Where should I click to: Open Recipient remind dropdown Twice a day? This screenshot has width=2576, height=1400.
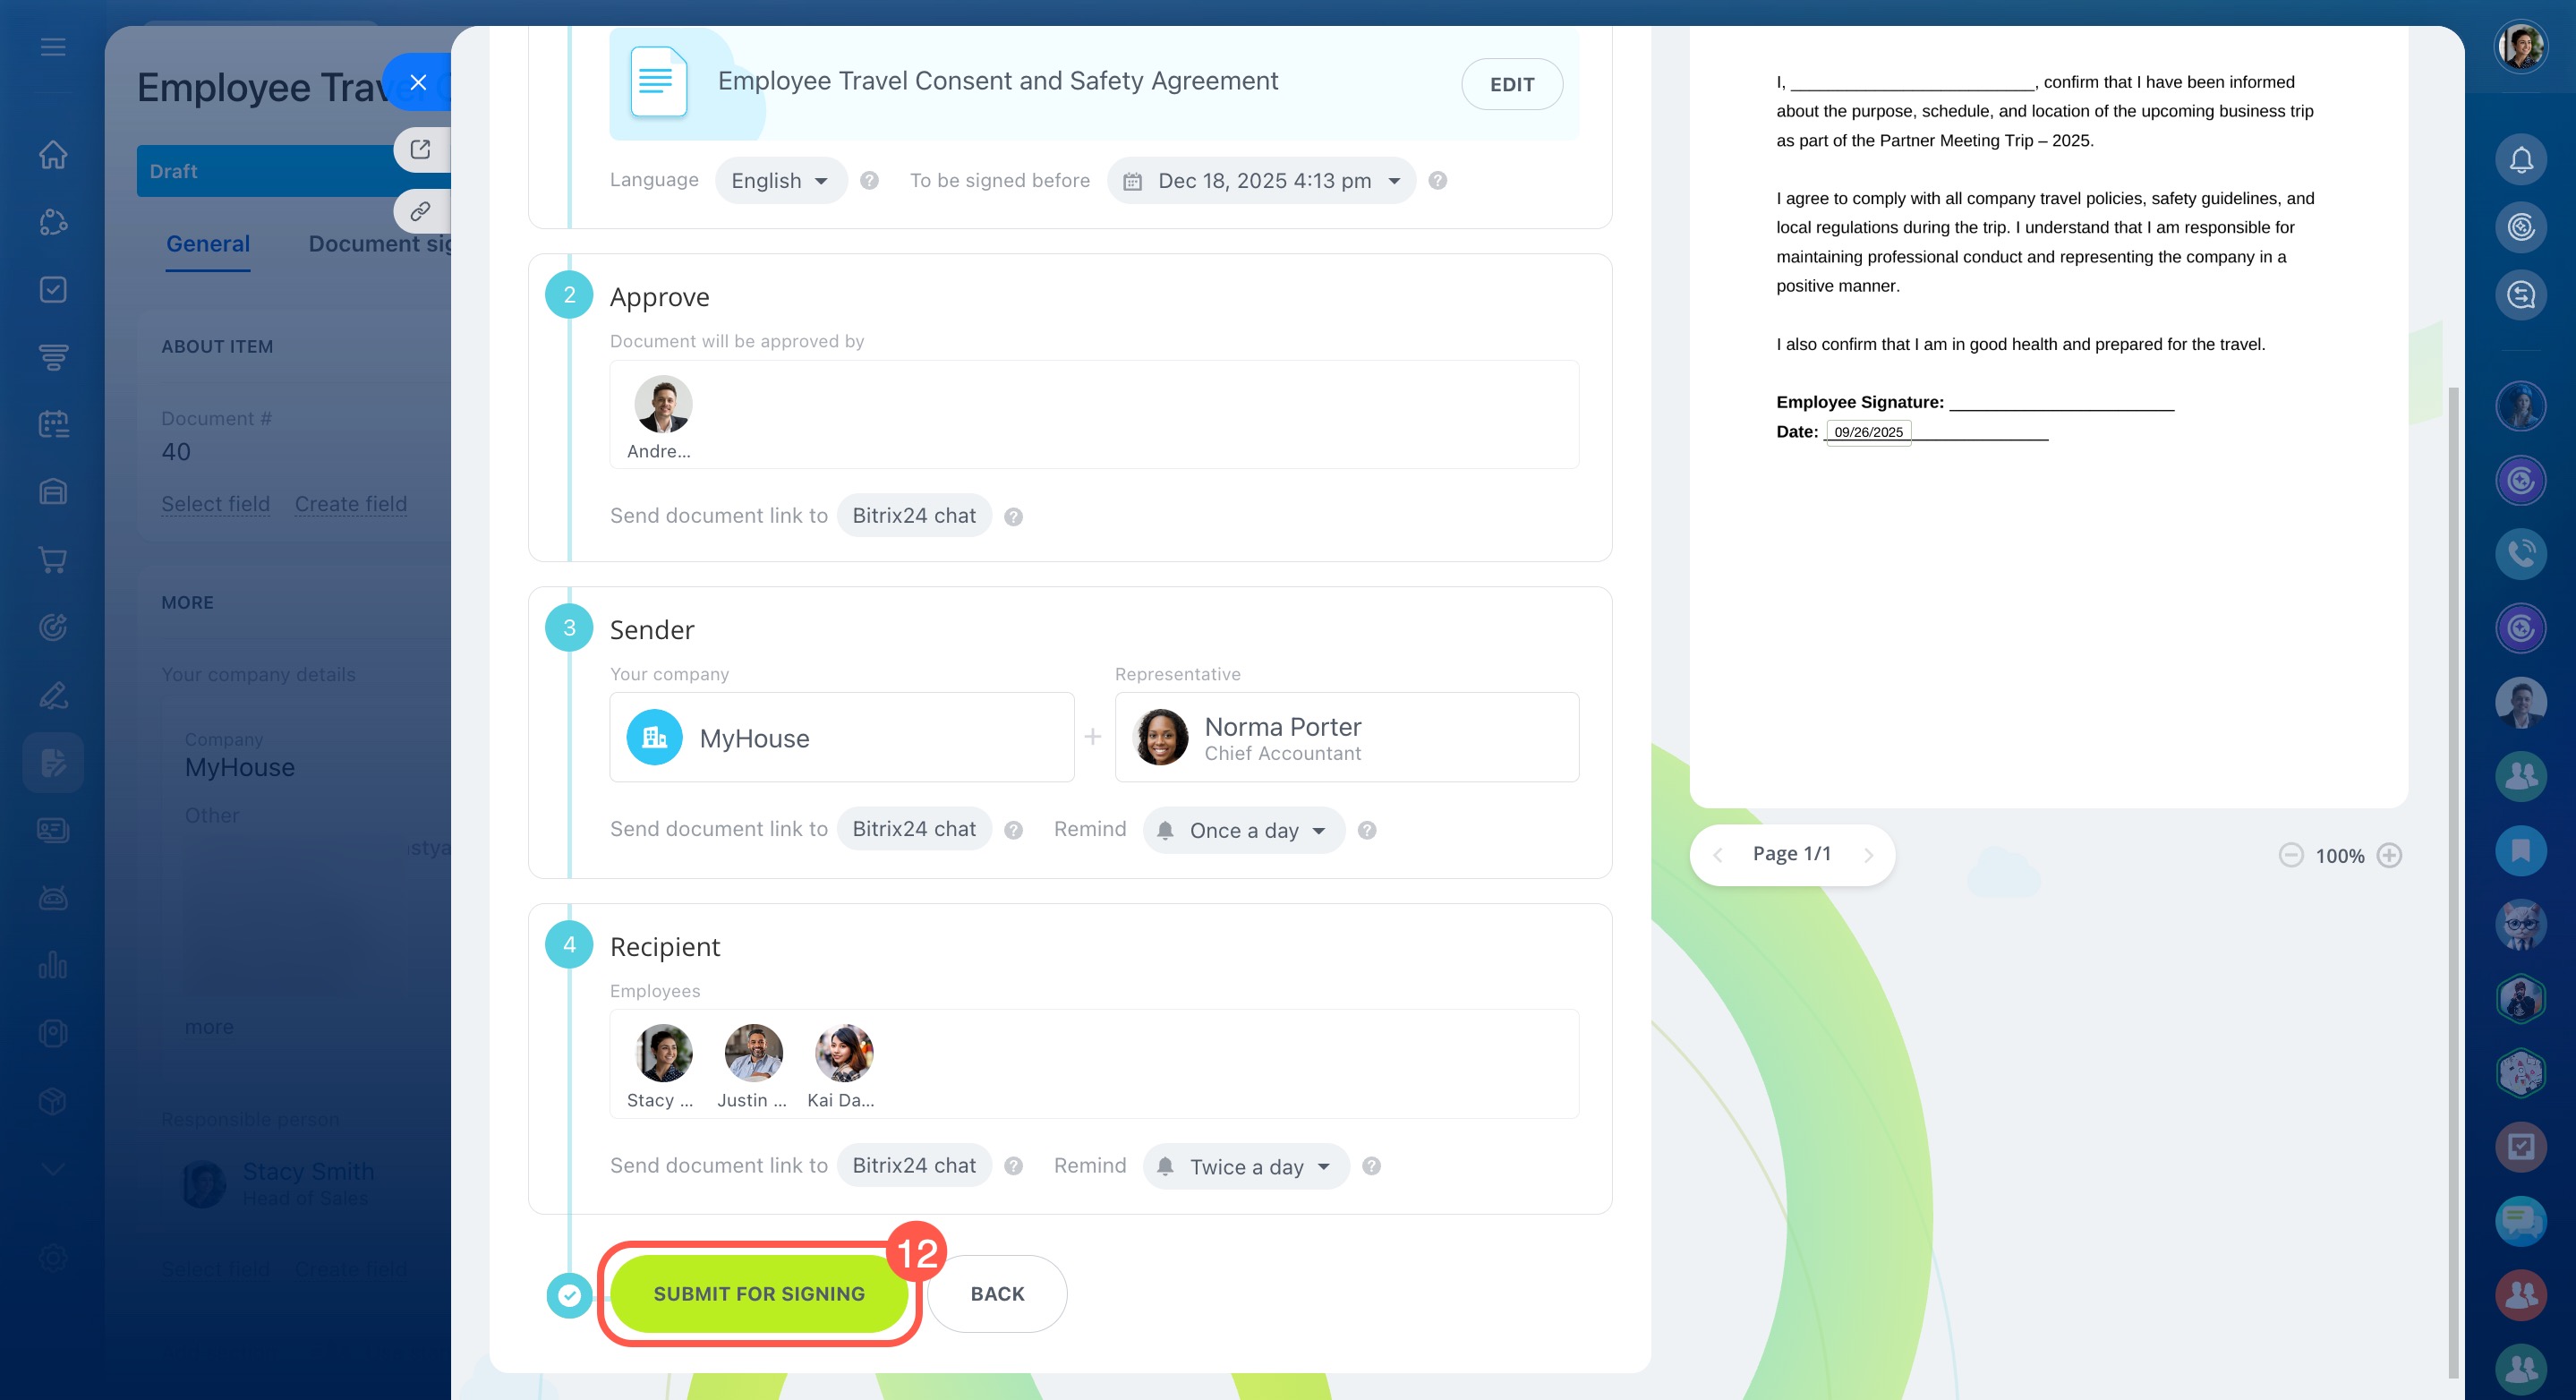(1246, 1166)
